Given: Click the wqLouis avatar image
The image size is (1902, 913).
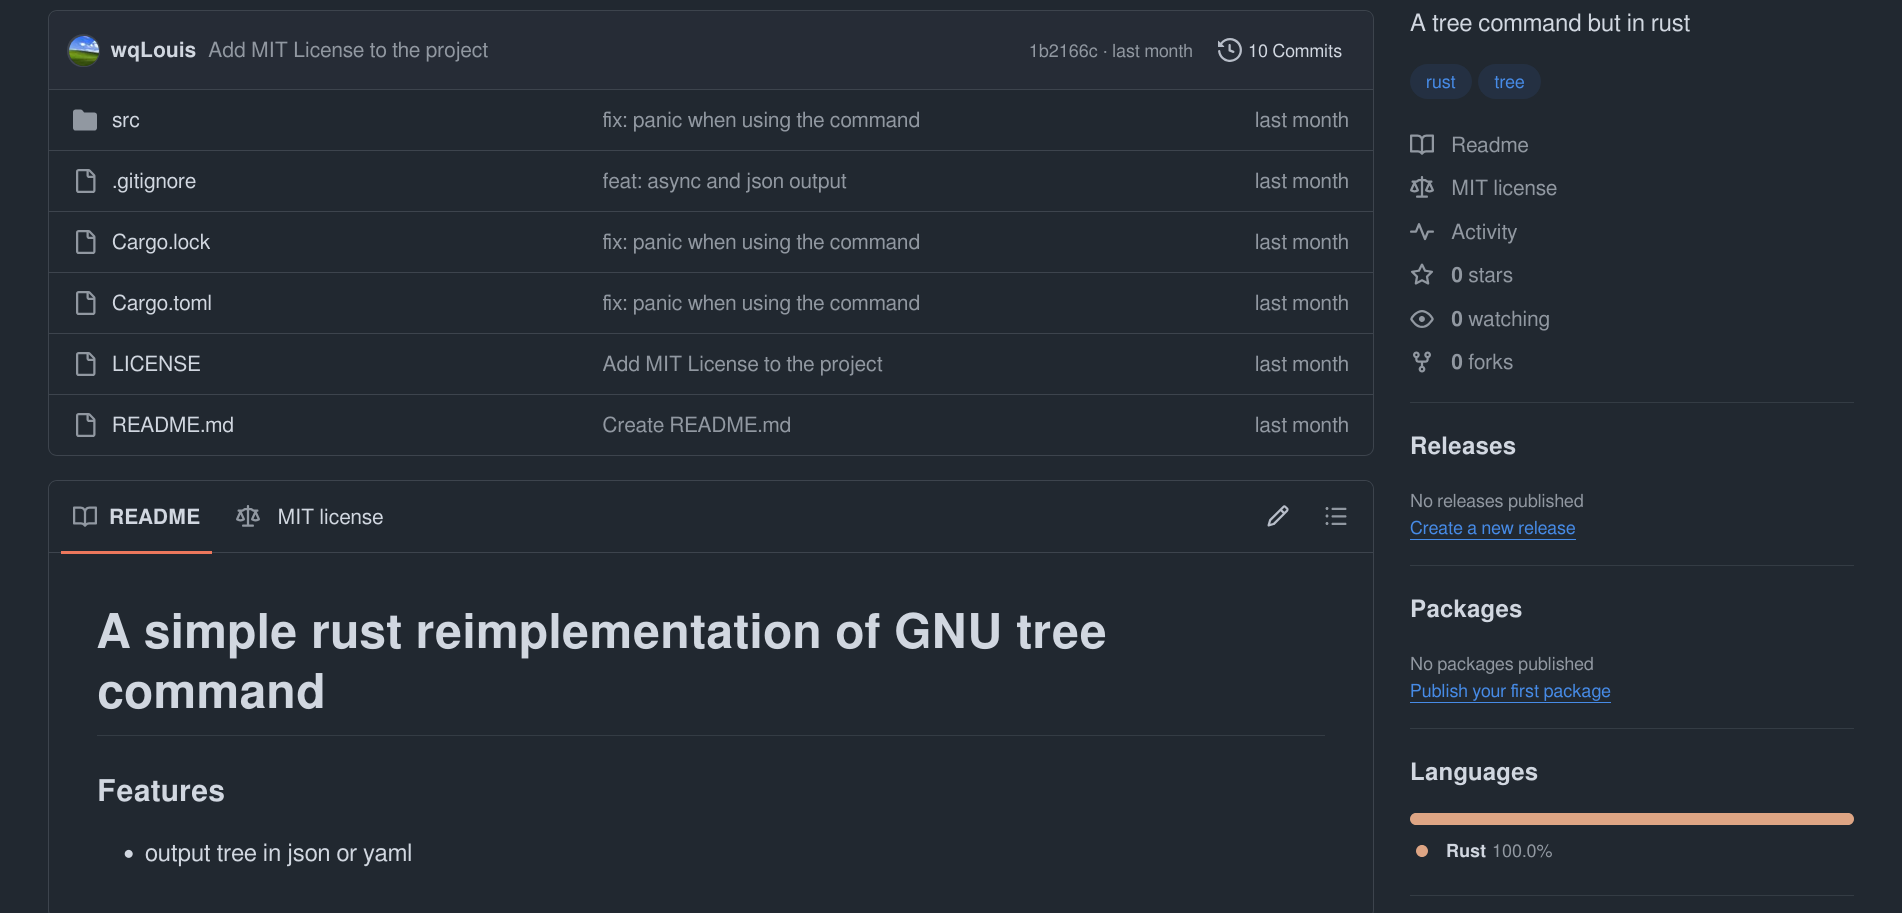Looking at the screenshot, I should tap(84, 50).
